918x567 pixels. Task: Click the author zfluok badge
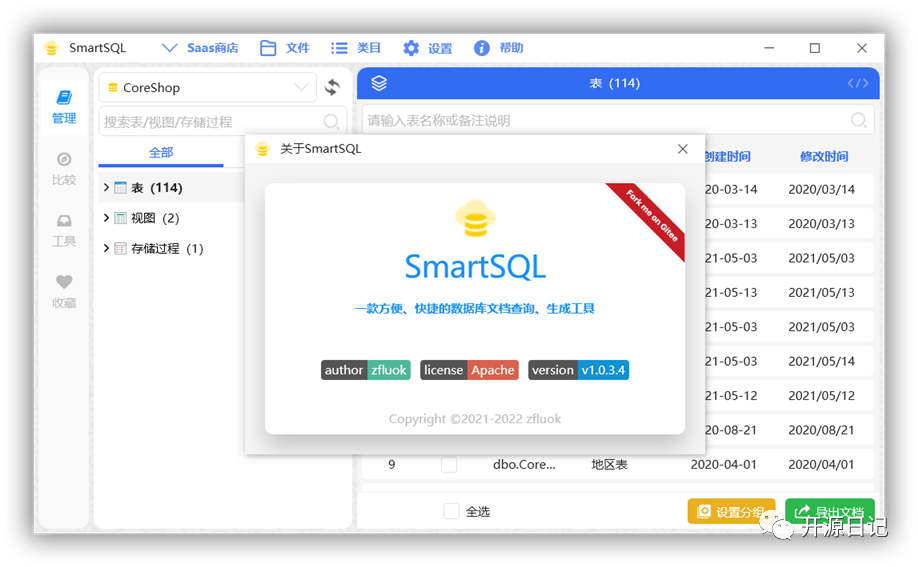pyautogui.click(x=366, y=370)
